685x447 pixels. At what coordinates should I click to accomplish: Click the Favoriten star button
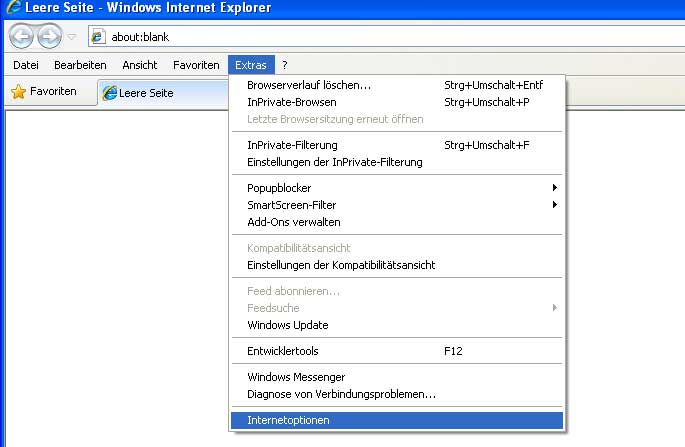[x=44, y=91]
